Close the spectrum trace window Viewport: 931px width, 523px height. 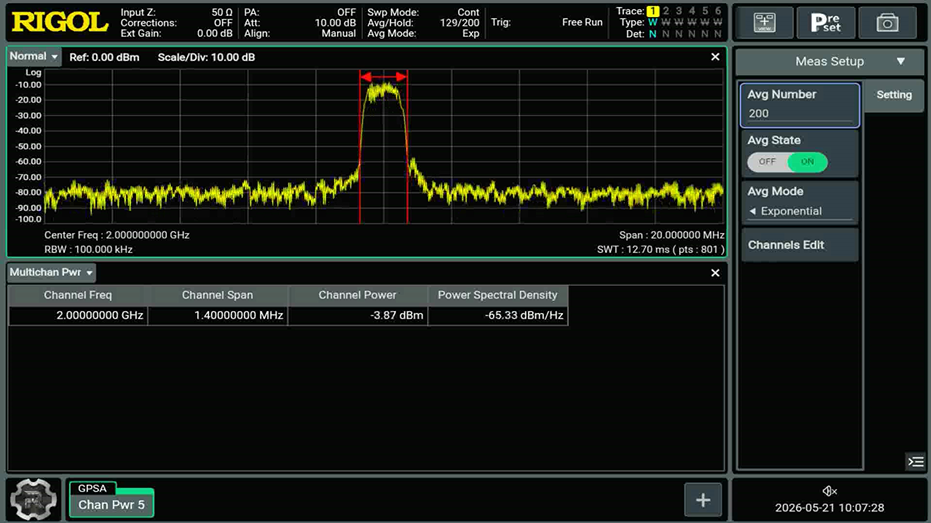coord(715,57)
